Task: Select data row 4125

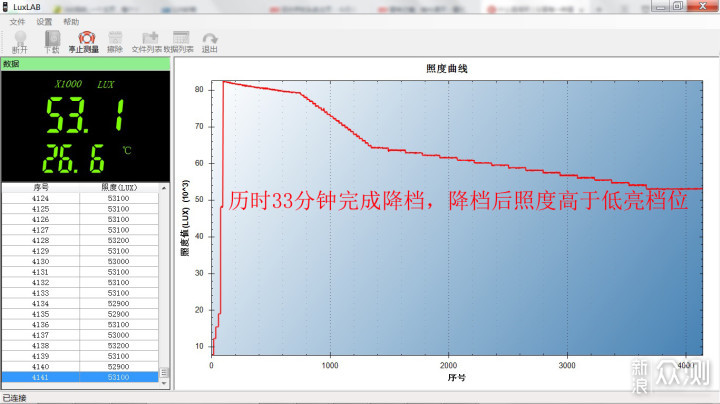Action: pyautogui.click(x=80, y=209)
